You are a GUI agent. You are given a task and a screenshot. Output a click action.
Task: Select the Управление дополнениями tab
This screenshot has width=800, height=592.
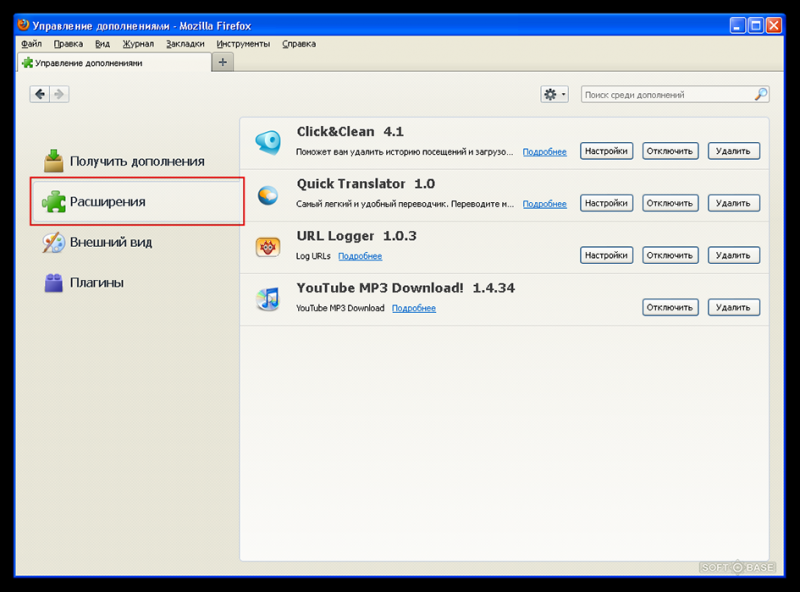coord(115,63)
